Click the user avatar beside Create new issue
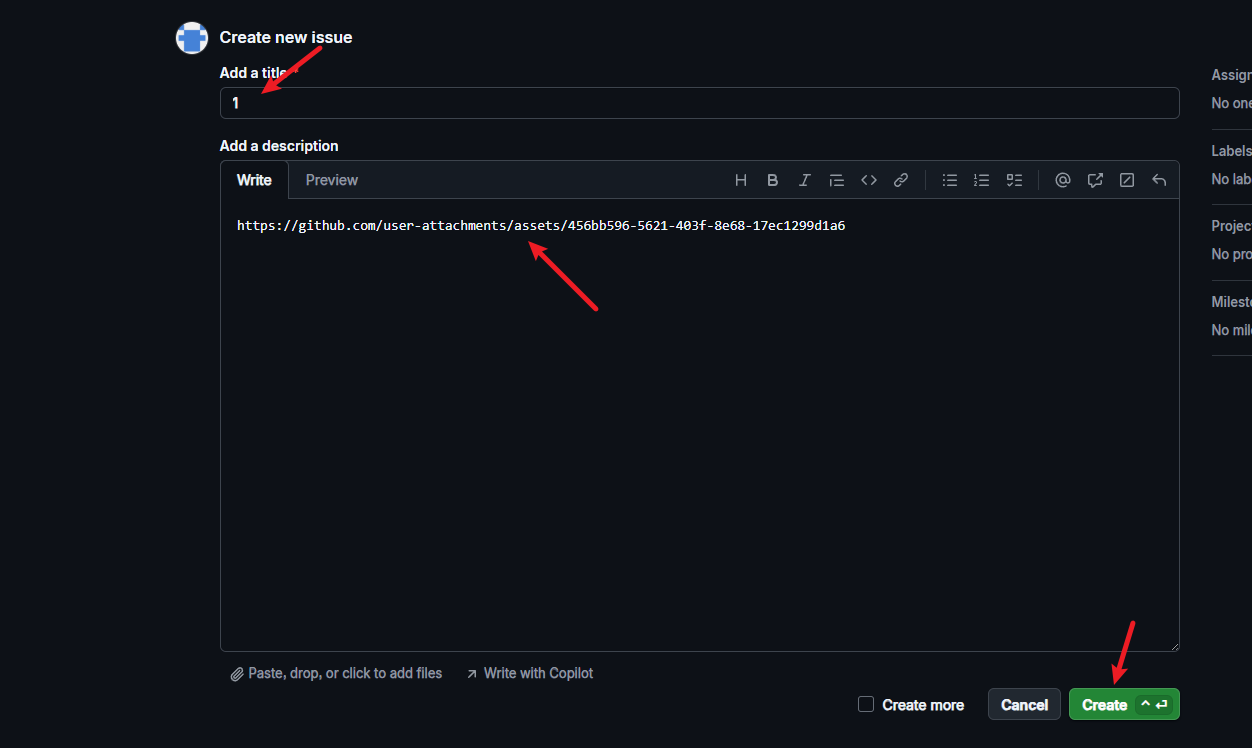Screen dimensions: 1252x748 tap(192, 38)
